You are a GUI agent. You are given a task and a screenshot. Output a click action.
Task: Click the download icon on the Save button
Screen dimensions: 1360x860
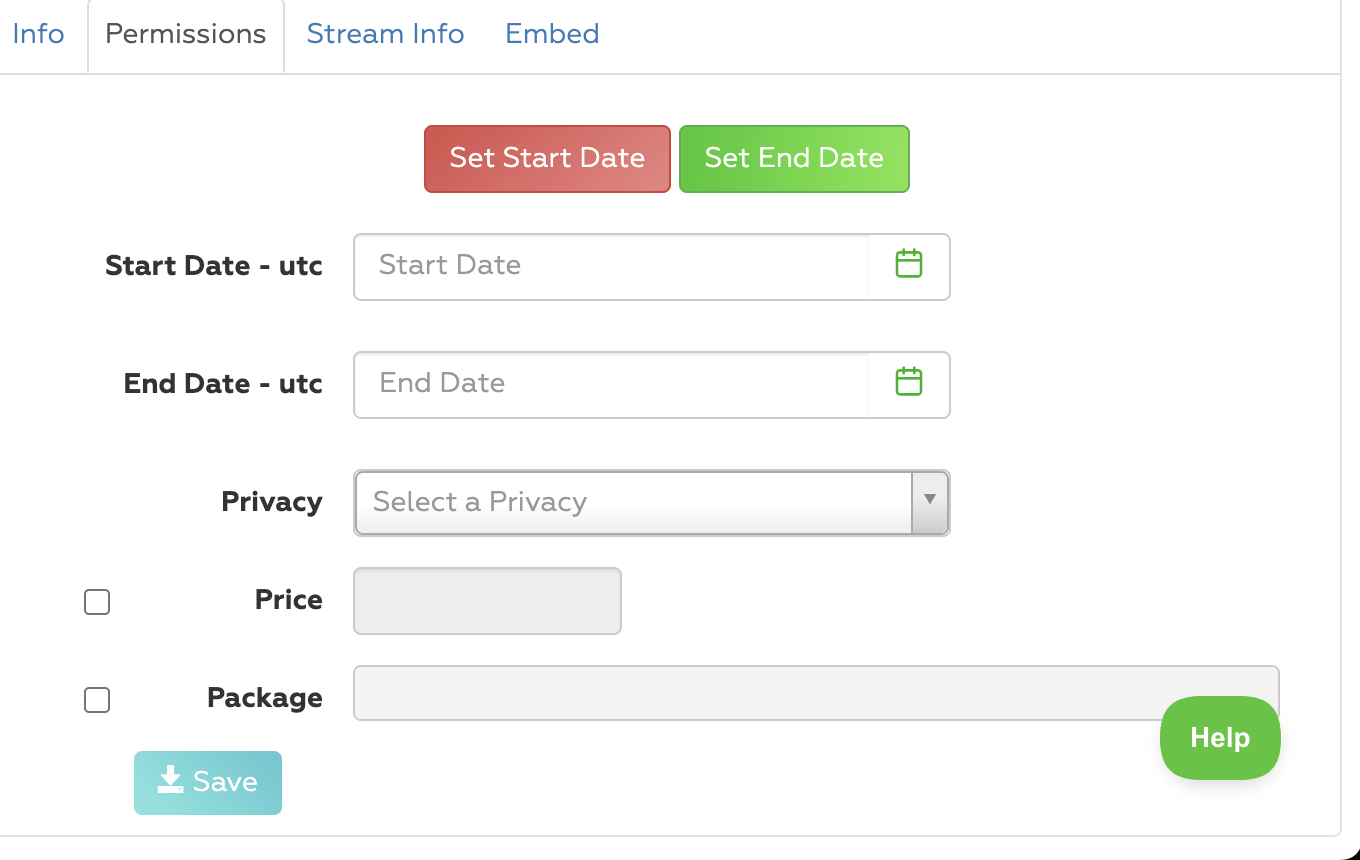(x=171, y=781)
